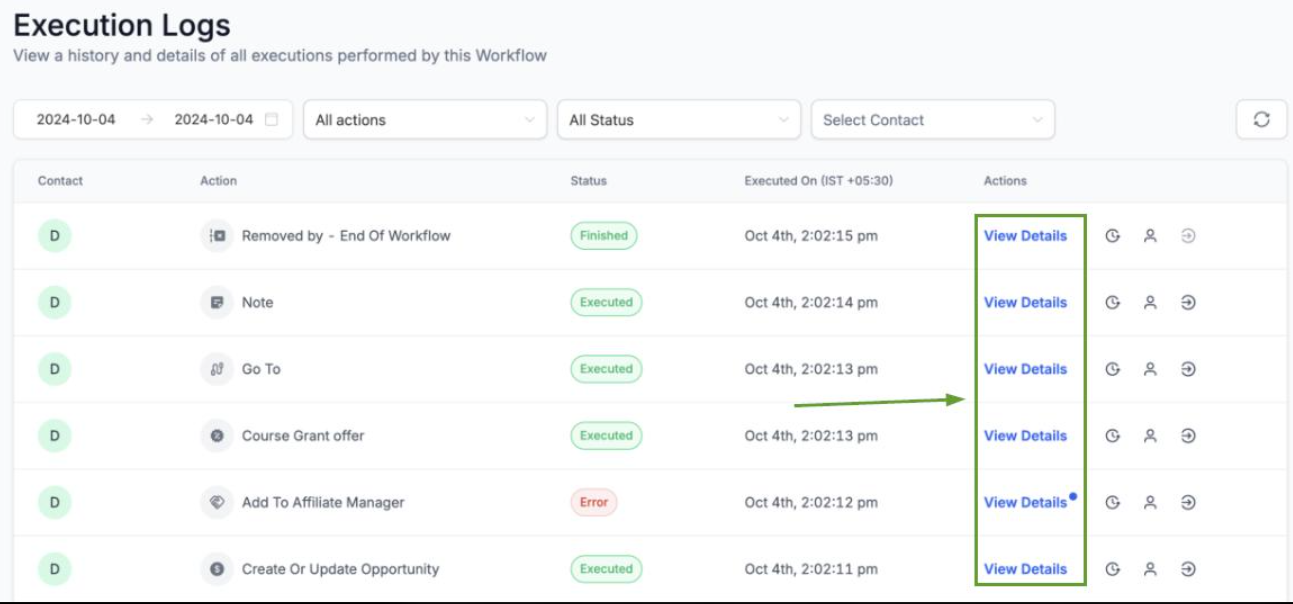The width and height of the screenshot is (1293, 604).
Task: Click the enter-arrow icon in the Removed by row
Action: 1188,236
